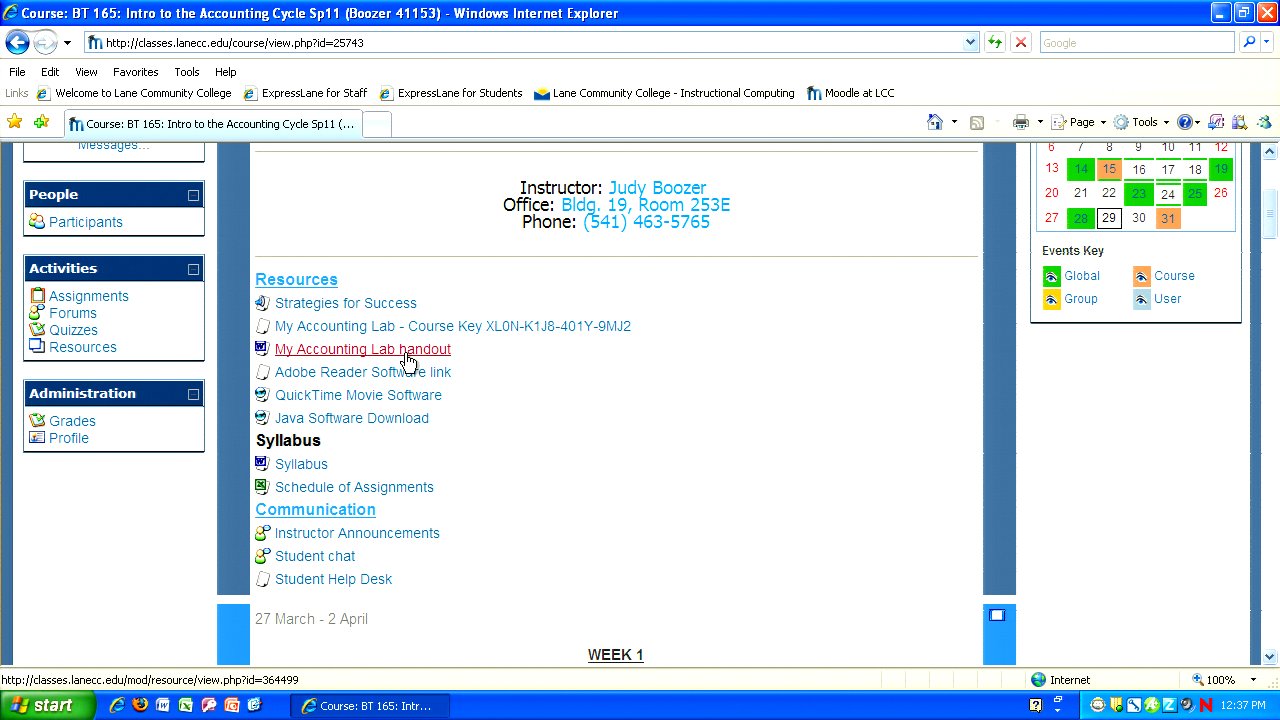Toggle Course events eye icon
Screen dimensions: 1280x720
[1141, 276]
